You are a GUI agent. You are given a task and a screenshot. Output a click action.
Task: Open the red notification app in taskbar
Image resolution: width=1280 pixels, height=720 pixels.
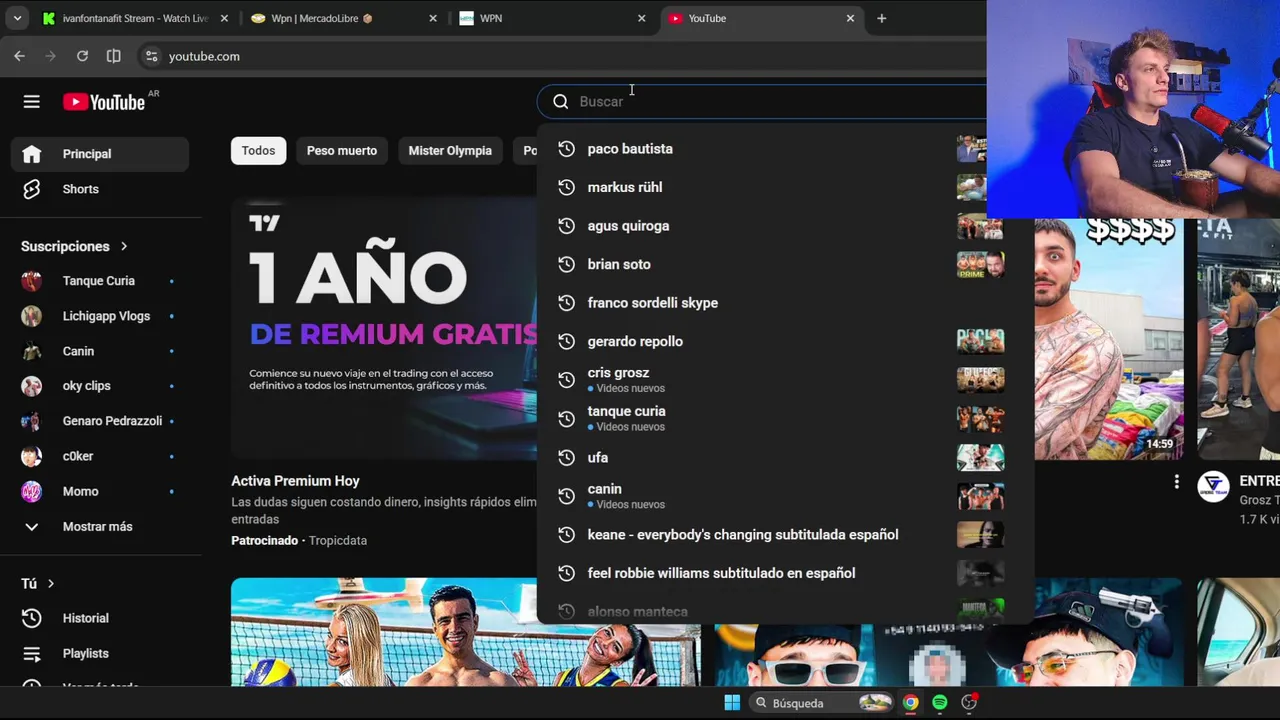[969, 703]
